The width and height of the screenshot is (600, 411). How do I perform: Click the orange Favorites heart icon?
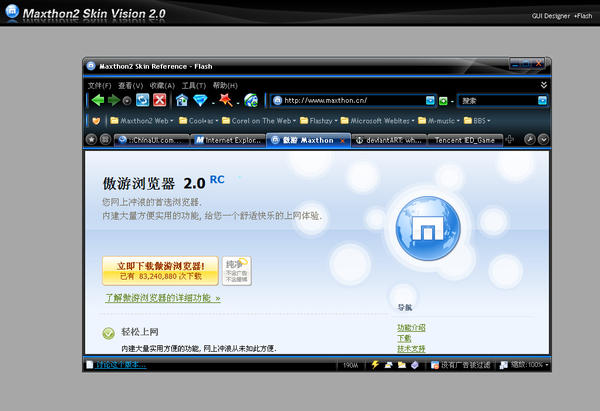pyautogui.click(x=96, y=121)
